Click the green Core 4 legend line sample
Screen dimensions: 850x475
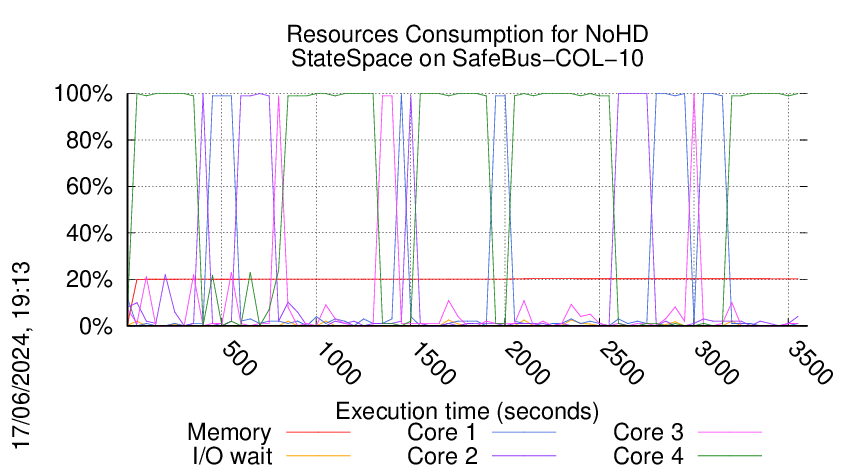pos(730,456)
